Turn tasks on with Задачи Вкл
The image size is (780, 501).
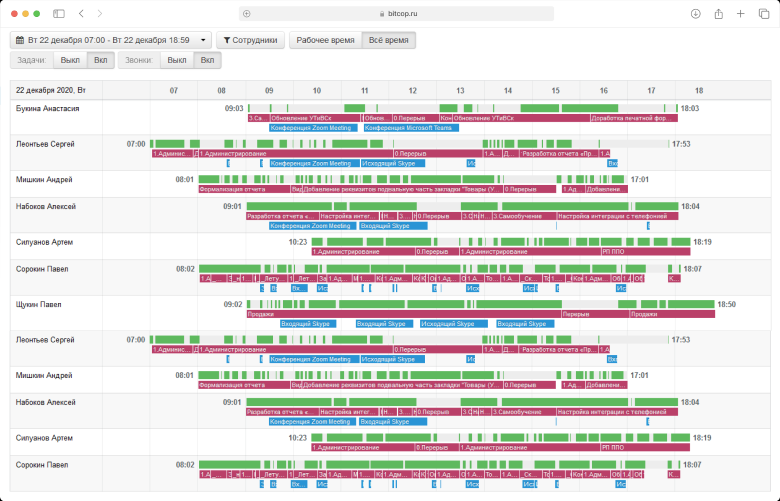100,60
